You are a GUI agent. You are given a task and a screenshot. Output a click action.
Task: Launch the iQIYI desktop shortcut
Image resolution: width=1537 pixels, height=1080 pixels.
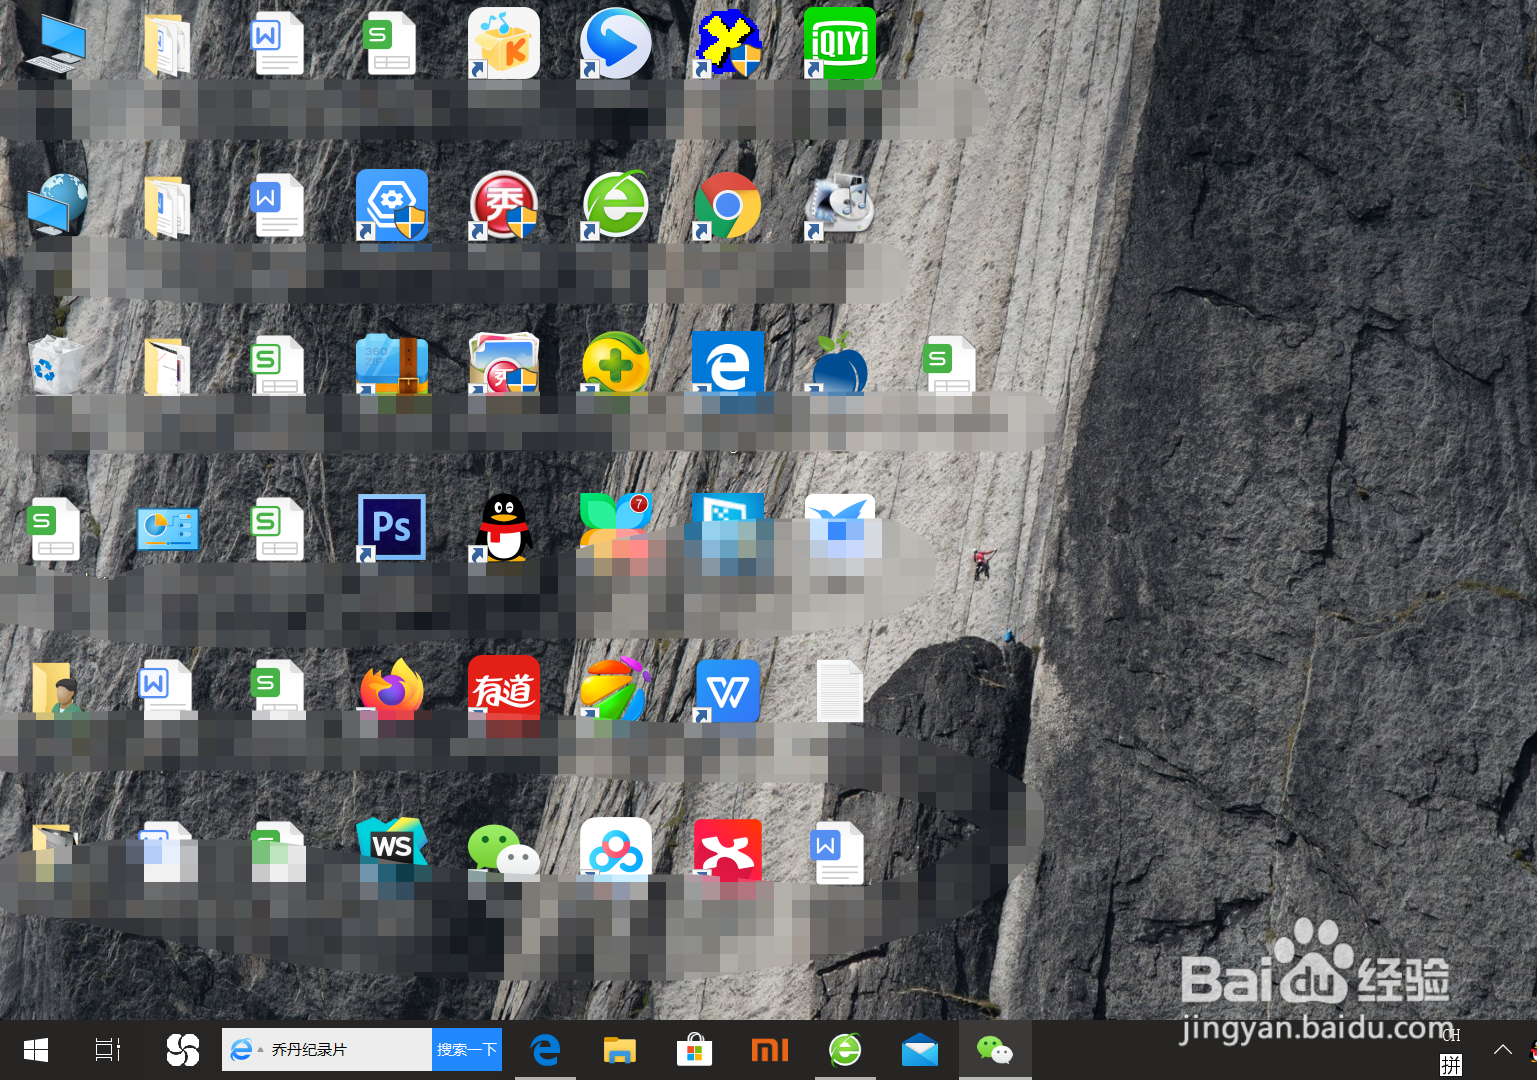tap(840, 43)
